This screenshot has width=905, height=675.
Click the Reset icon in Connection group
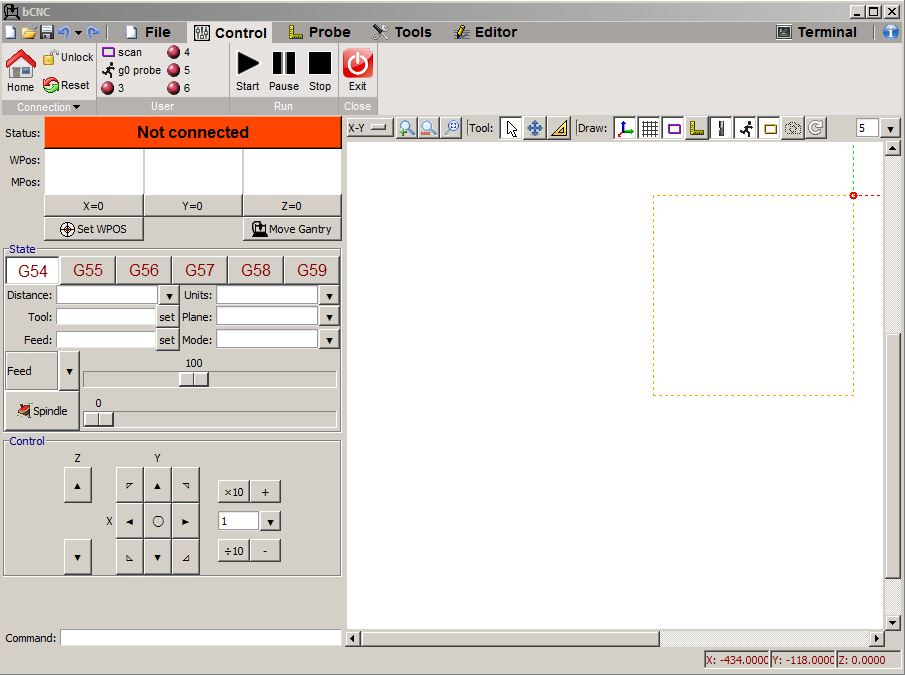[x=51, y=86]
